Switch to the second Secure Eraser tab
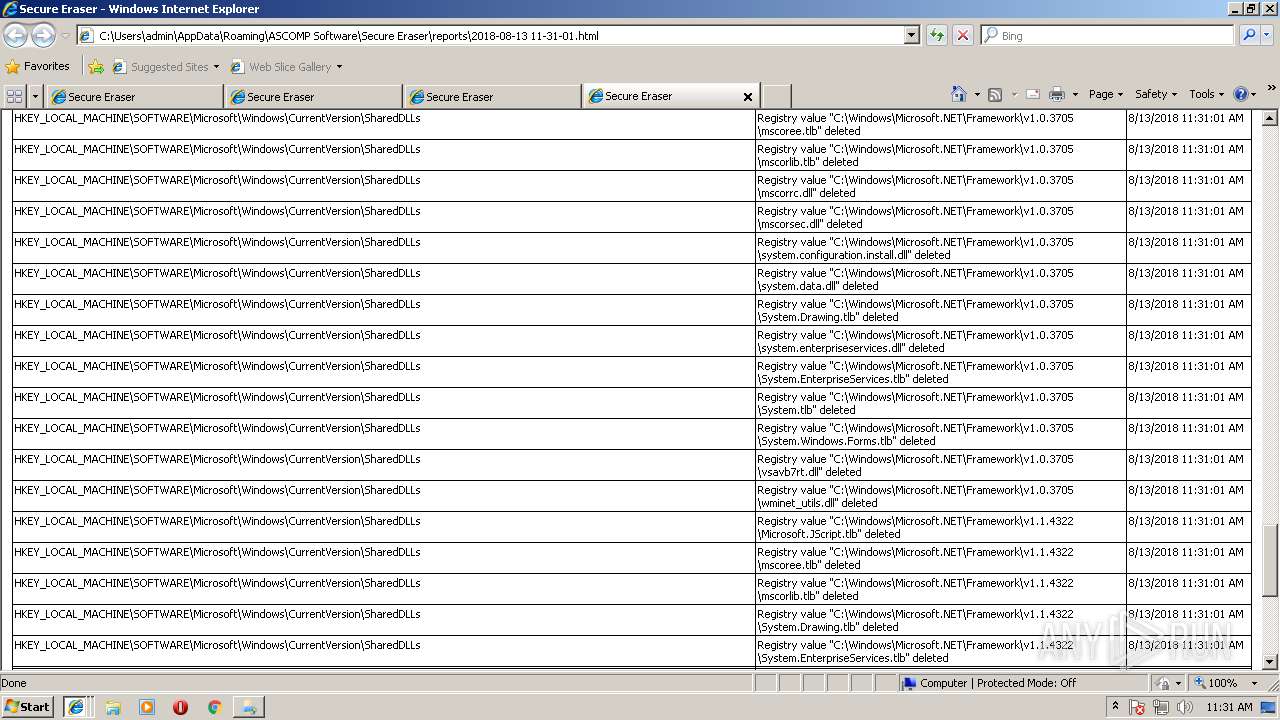The height and width of the screenshot is (720, 1280). point(313,97)
